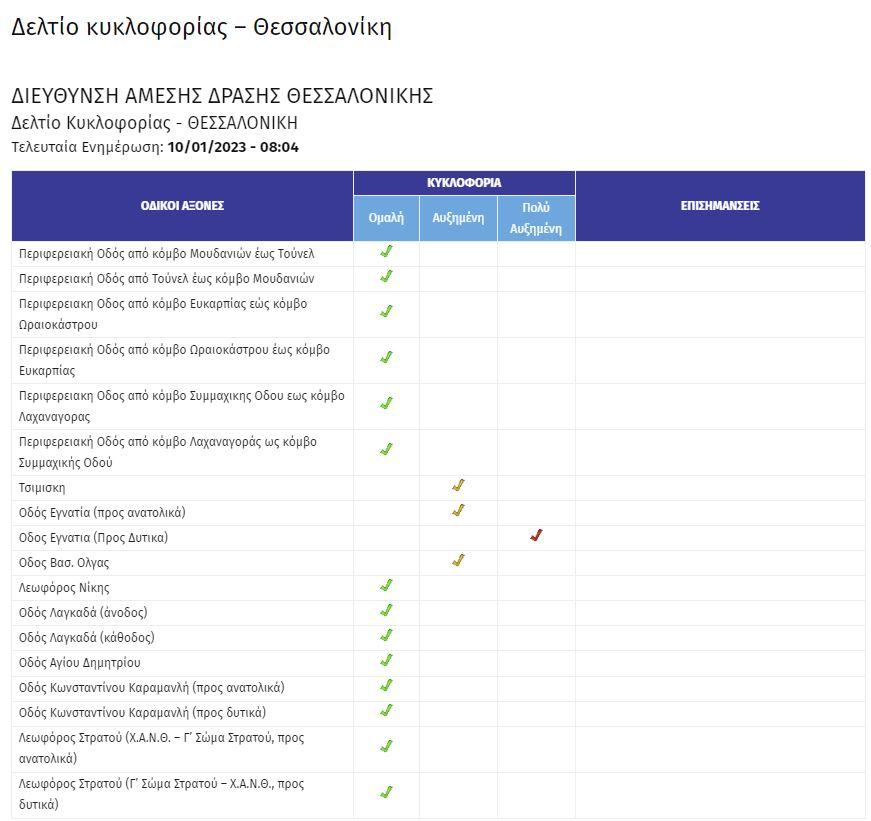
Task: Click the green checkmark for Οδός Λαγκαδά (κάθοδος)
Action: (x=386, y=637)
